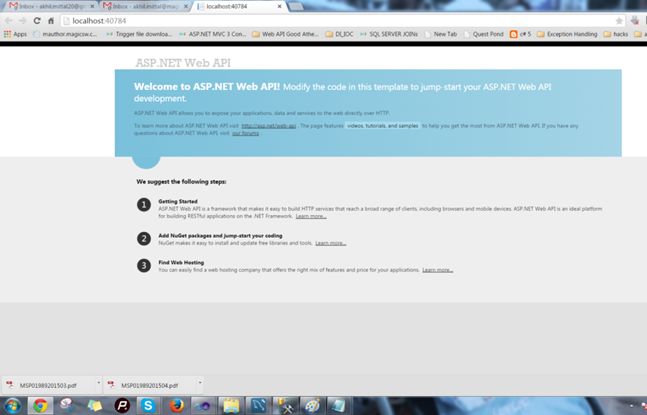Open the Quest Pond bookmark

tap(484, 34)
